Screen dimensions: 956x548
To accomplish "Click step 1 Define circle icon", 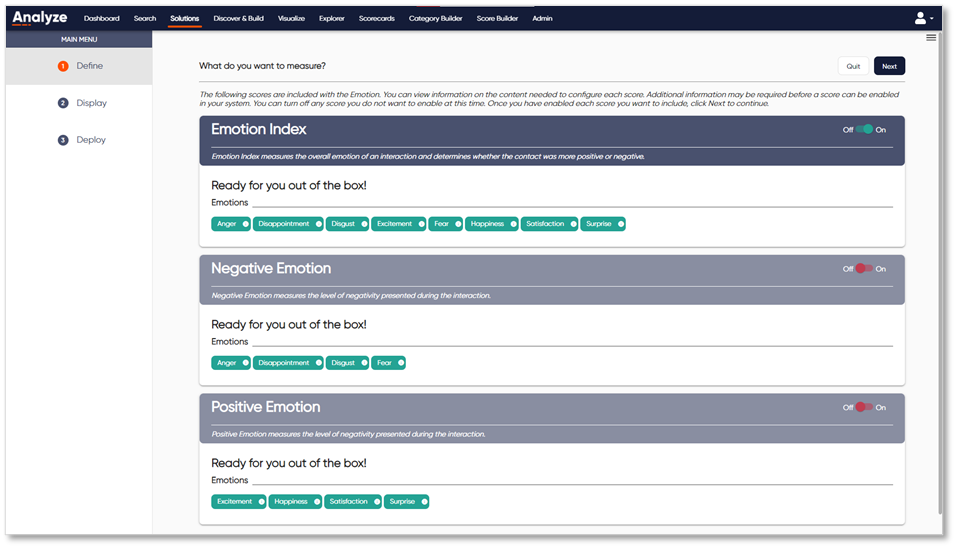I will point(63,66).
